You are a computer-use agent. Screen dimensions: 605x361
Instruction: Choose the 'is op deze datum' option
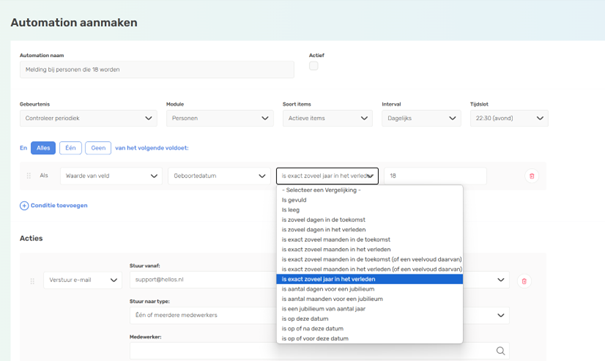(370, 319)
